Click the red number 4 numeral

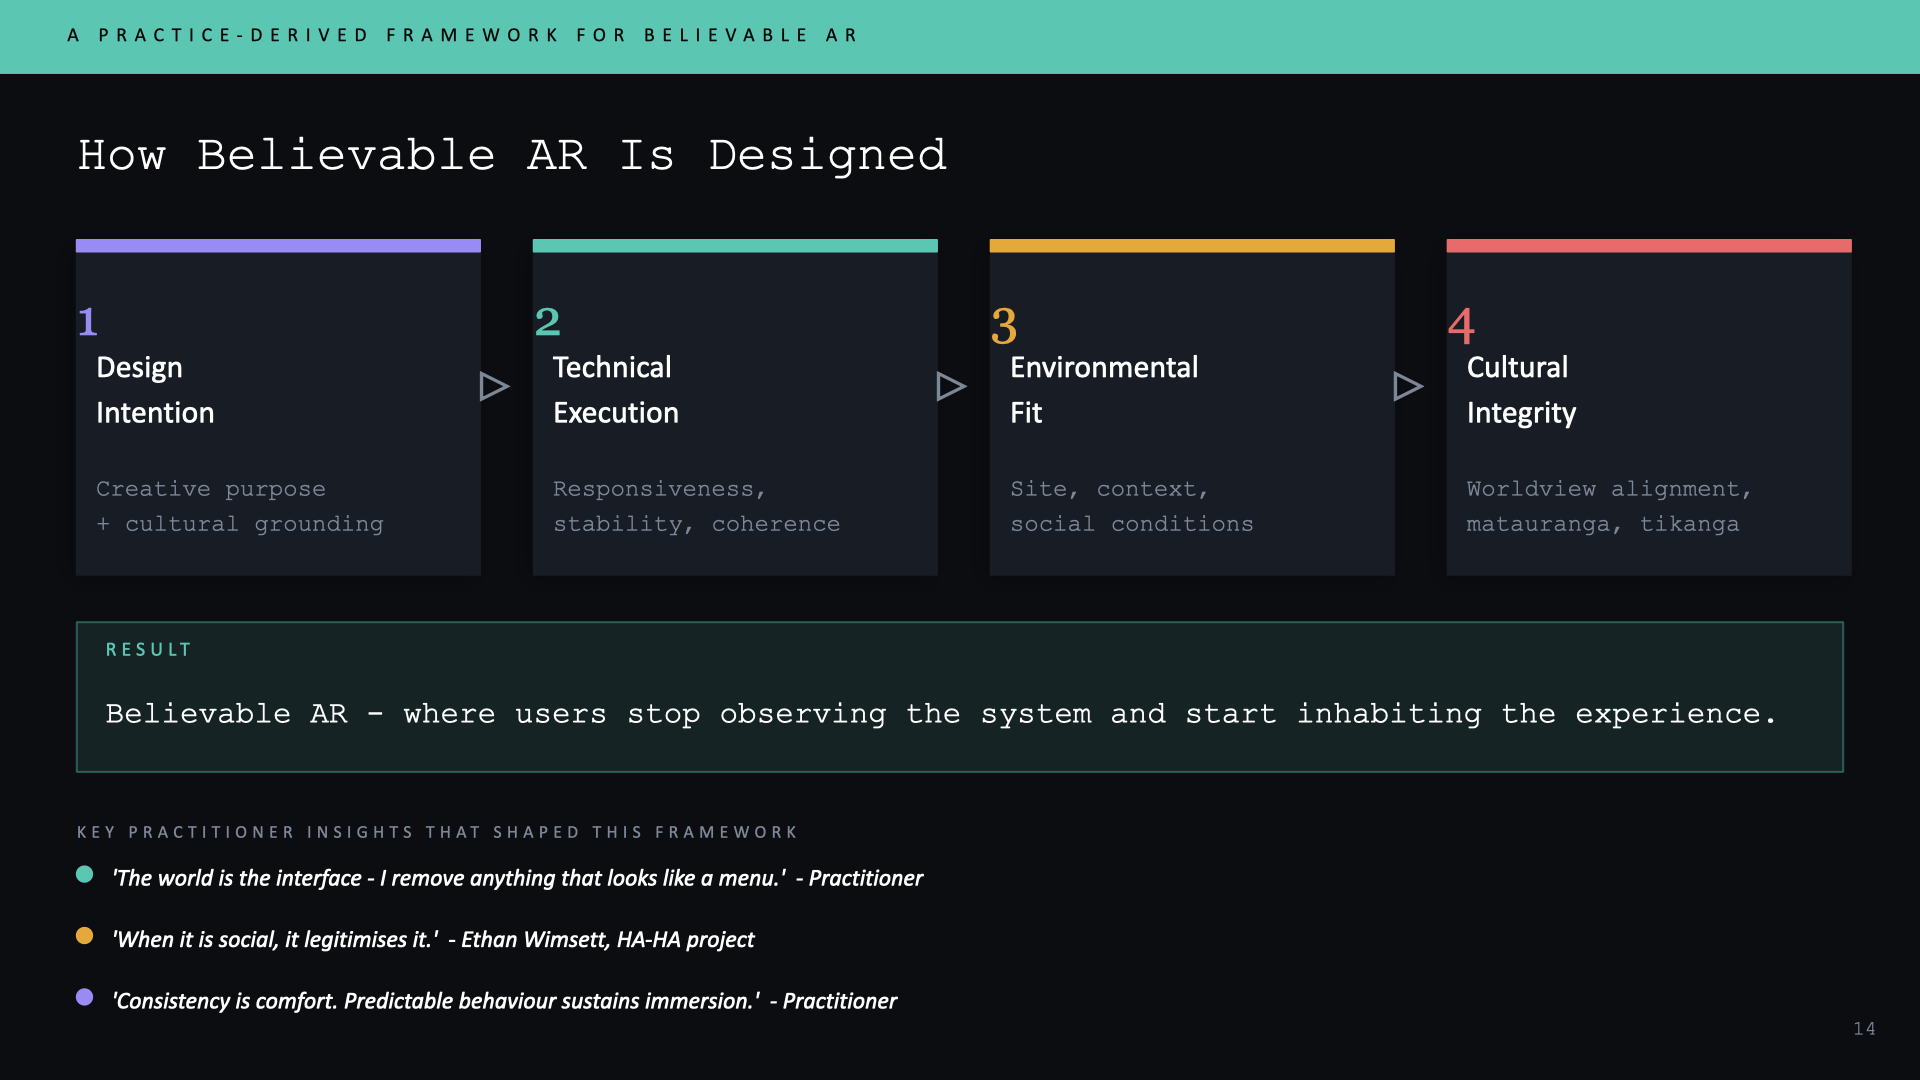tap(1461, 326)
